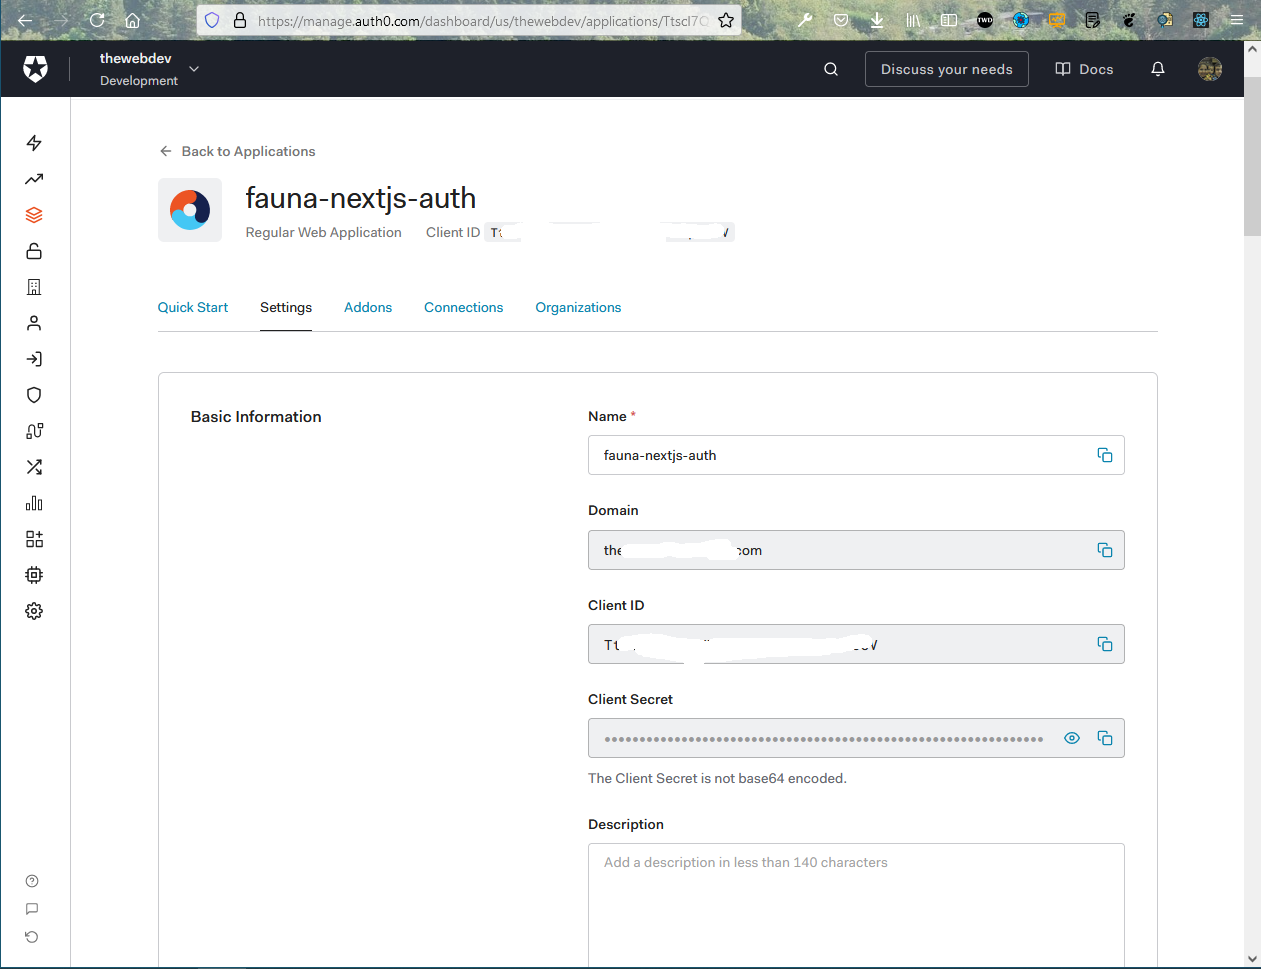Bookmark this page with the star icon
Viewport: 1261px width, 969px height.
coord(726,20)
